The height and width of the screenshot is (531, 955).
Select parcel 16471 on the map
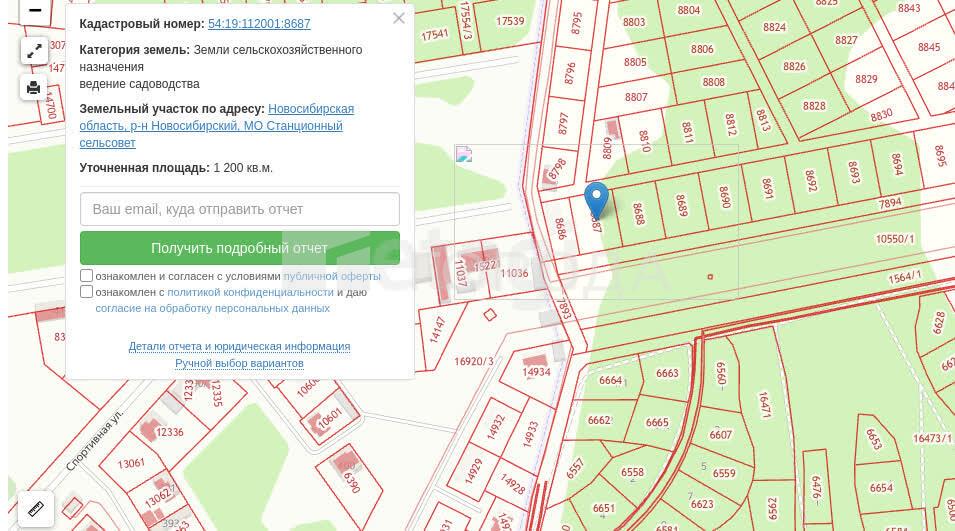click(x=764, y=404)
